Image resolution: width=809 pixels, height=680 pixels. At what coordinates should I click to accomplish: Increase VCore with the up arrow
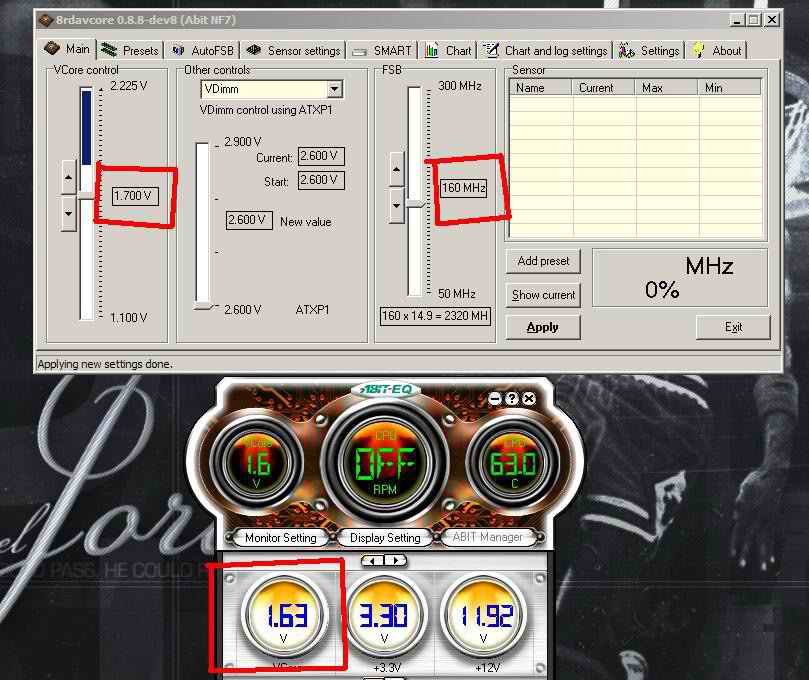[69, 177]
